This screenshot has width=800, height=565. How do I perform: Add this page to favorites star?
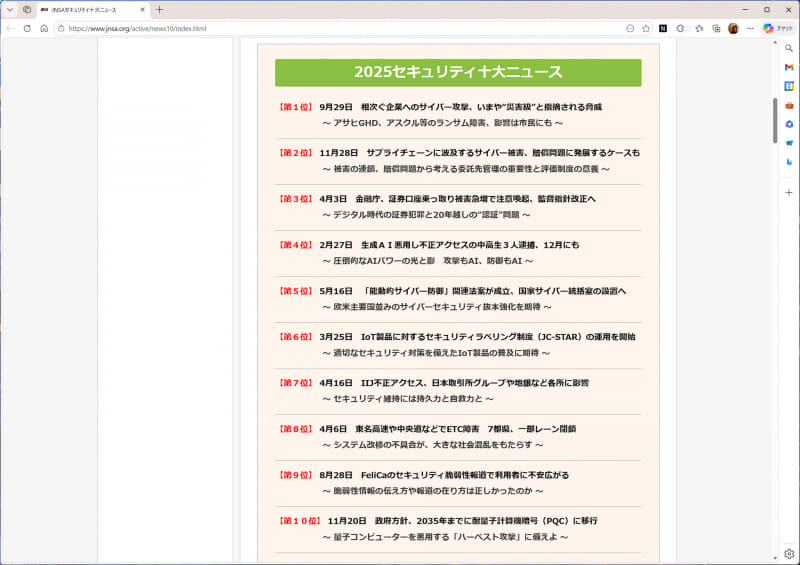tap(646, 29)
